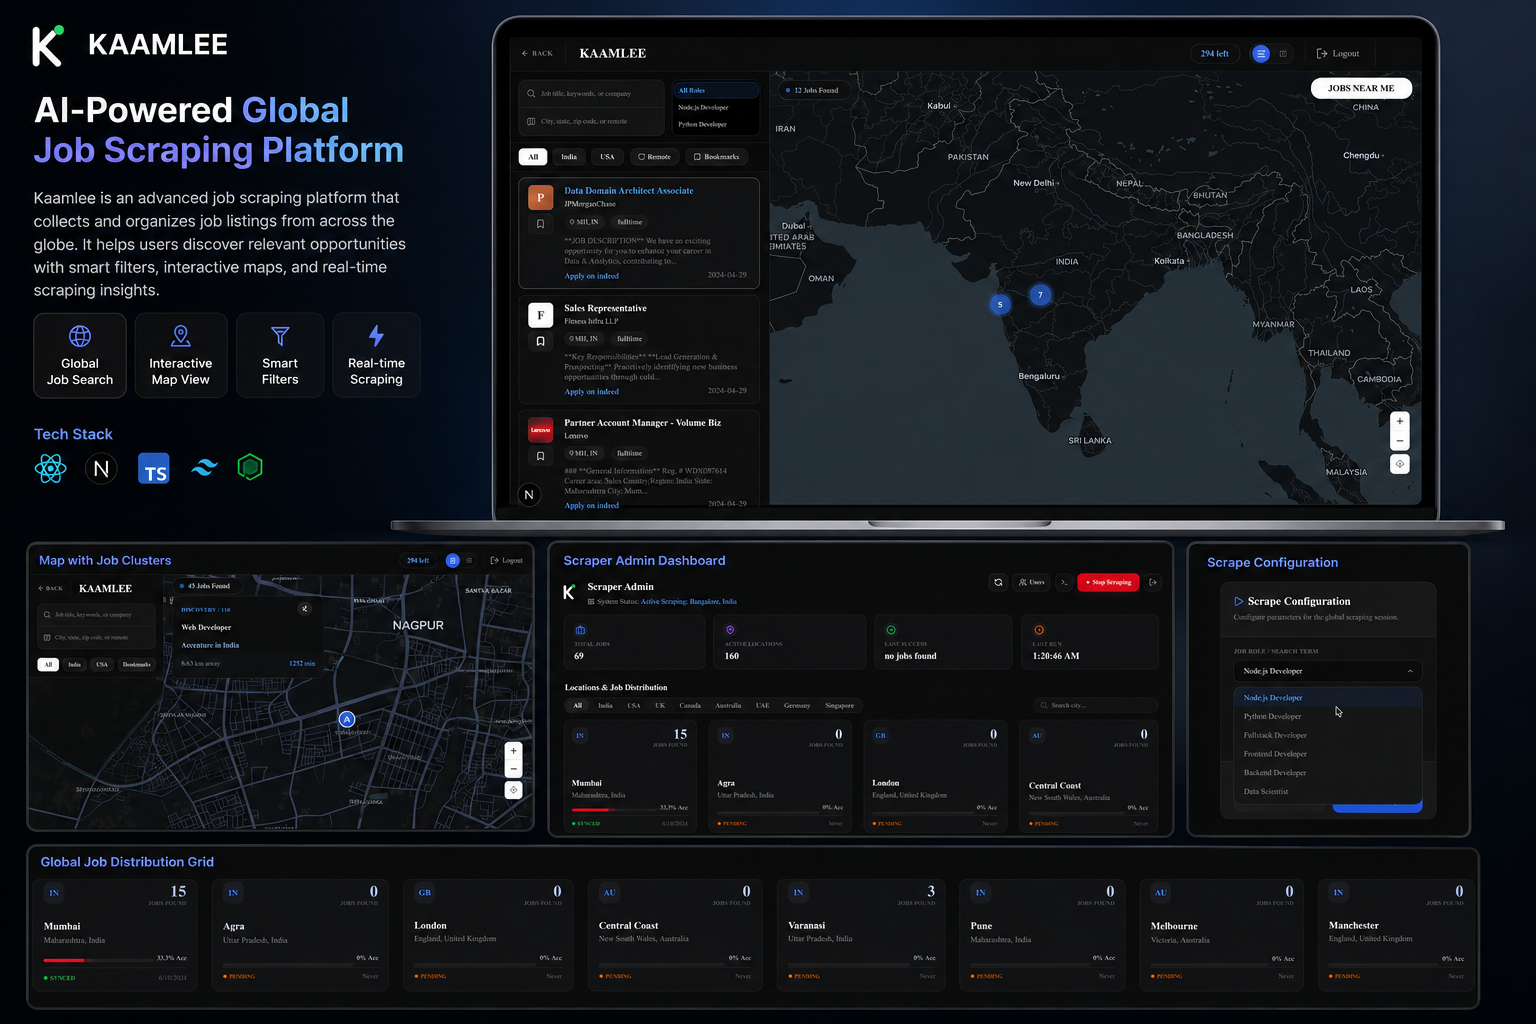Click the Real-time Scraping feature card

point(376,355)
